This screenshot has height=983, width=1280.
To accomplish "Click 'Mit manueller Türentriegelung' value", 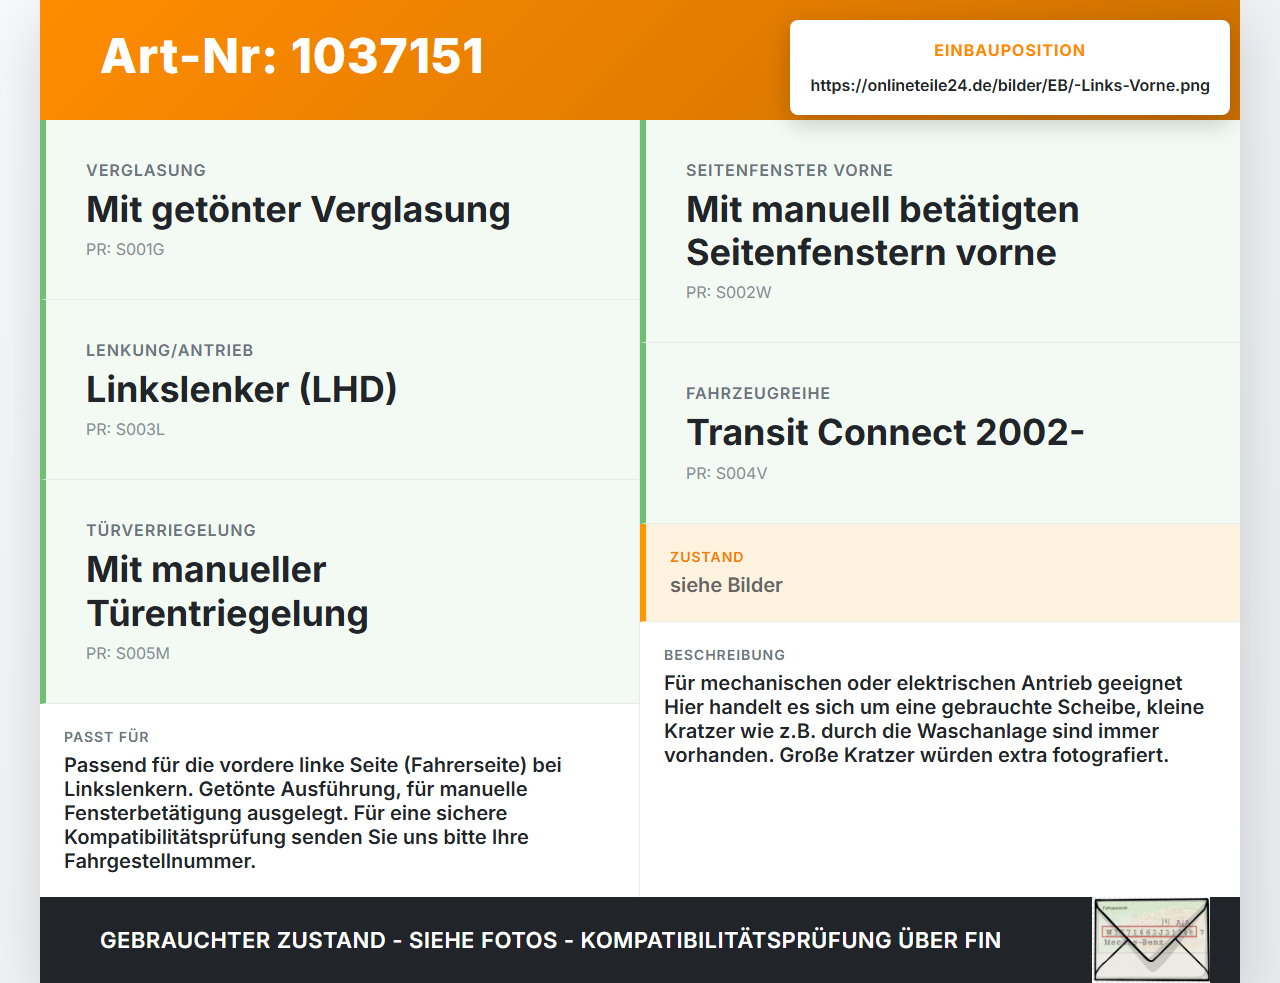I will (x=227, y=591).
